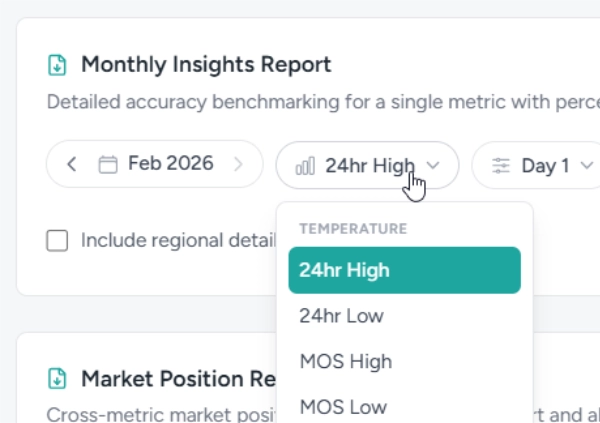Click the calendar icon beside Feb 2026
Screen dimensions: 600x423
[x=108, y=165]
